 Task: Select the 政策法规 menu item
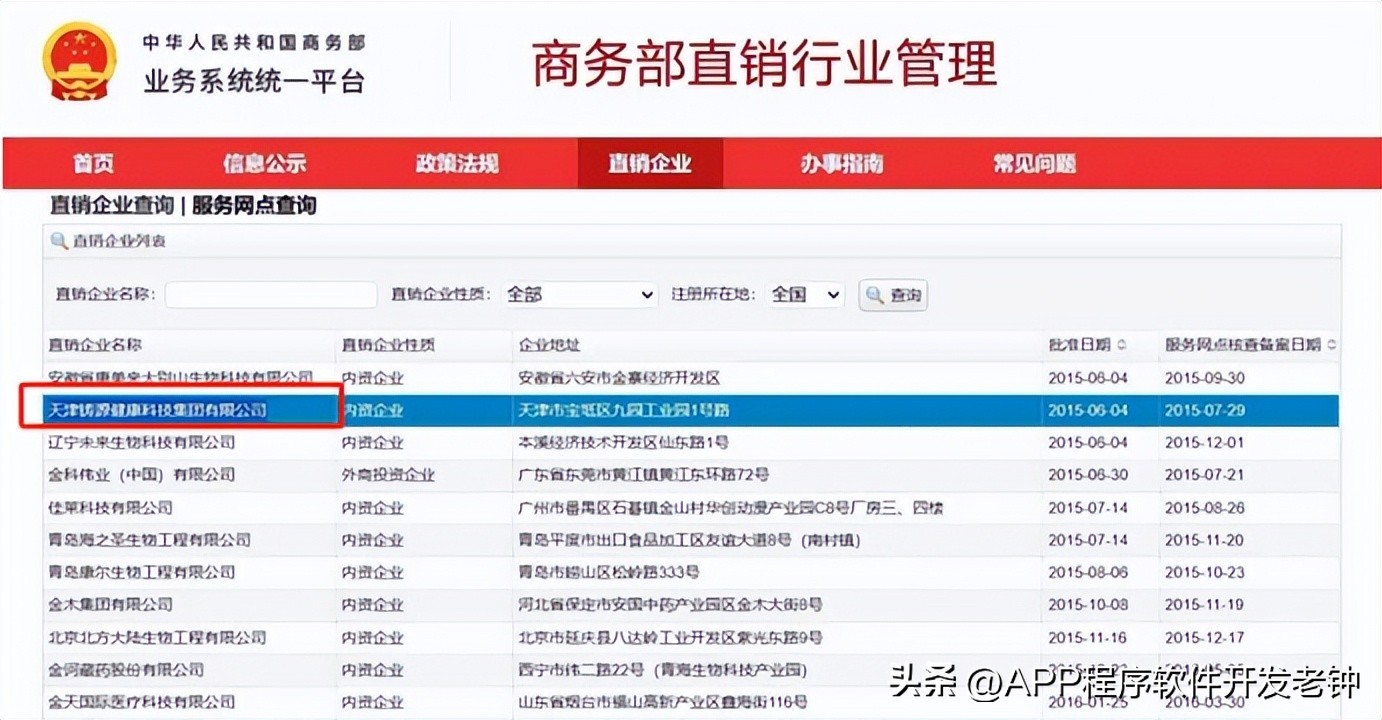click(x=457, y=164)
